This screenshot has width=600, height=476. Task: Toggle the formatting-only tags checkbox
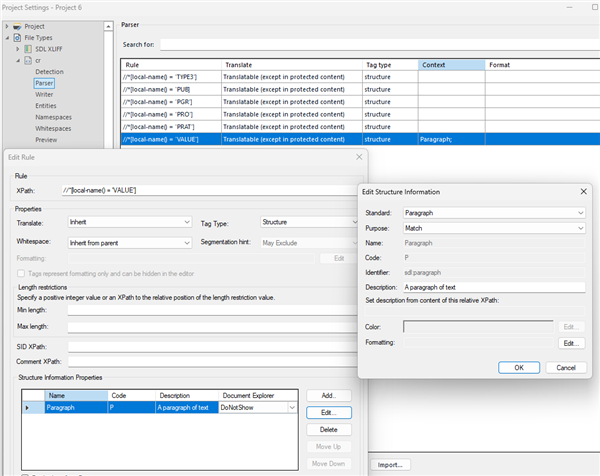21,274
